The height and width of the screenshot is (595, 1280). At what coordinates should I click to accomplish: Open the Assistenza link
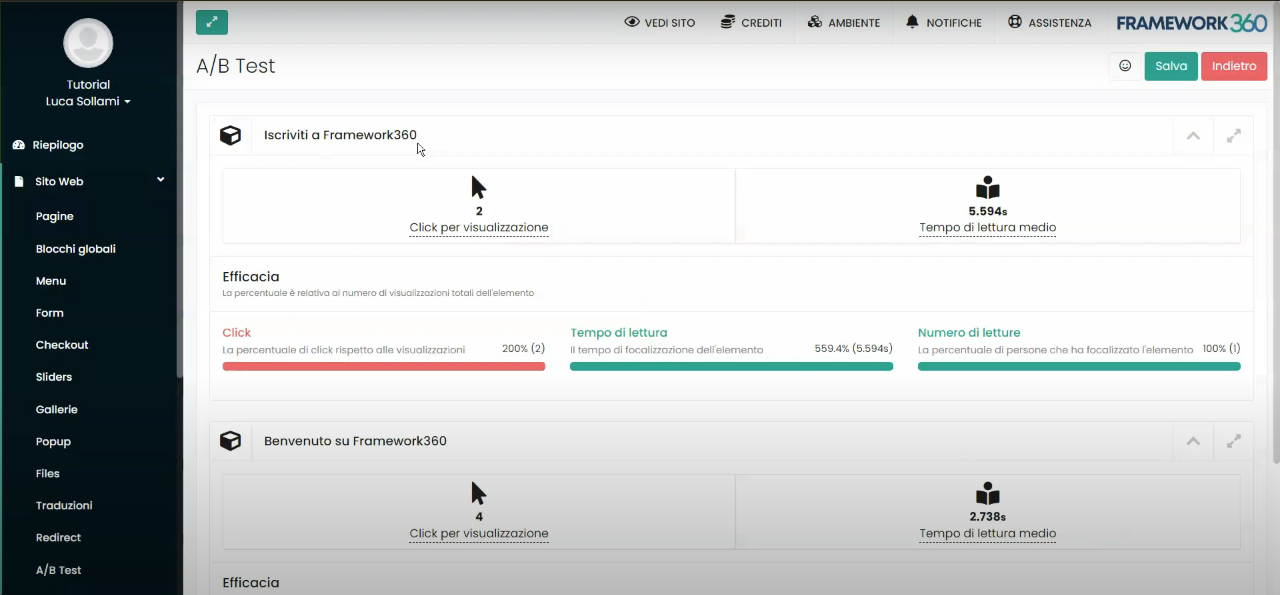coord(1050,22)
